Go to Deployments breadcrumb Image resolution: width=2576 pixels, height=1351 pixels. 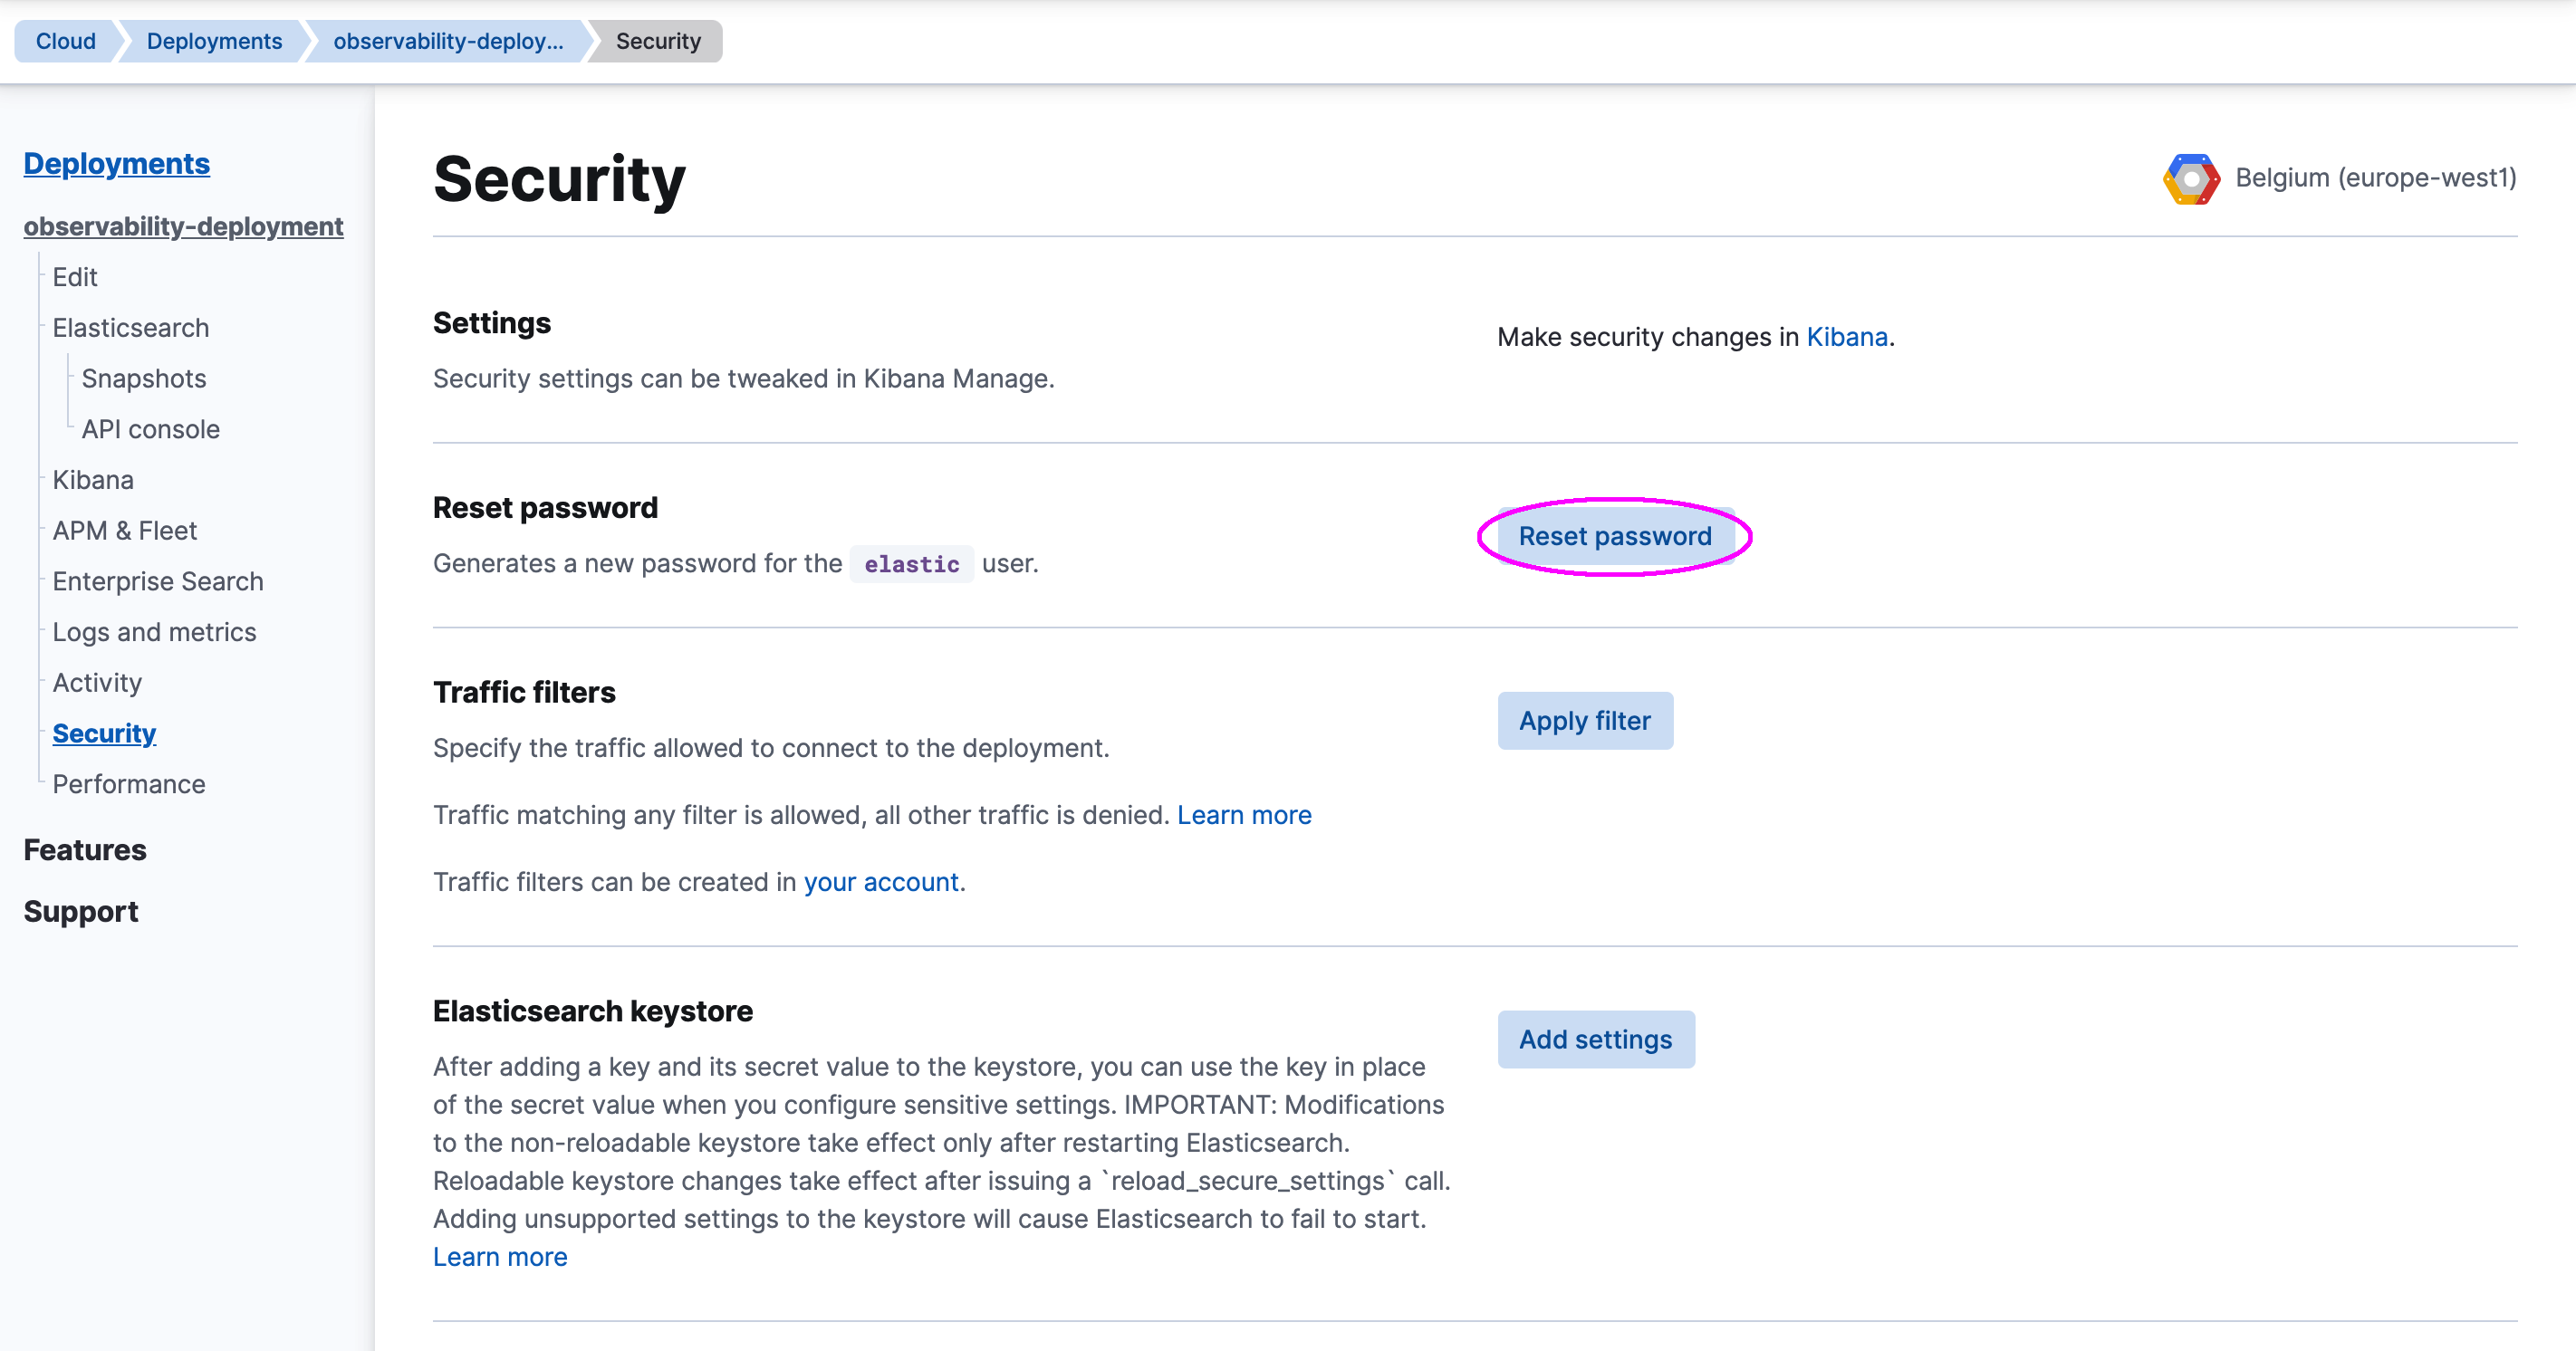(x=214, y=41)
